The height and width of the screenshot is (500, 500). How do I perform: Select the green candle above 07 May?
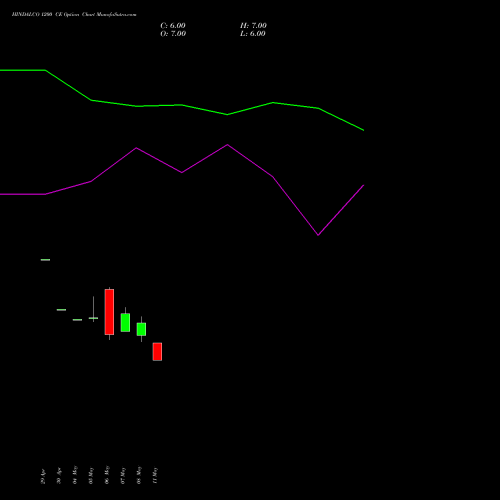pyautogui.click(x=125, y=322)
